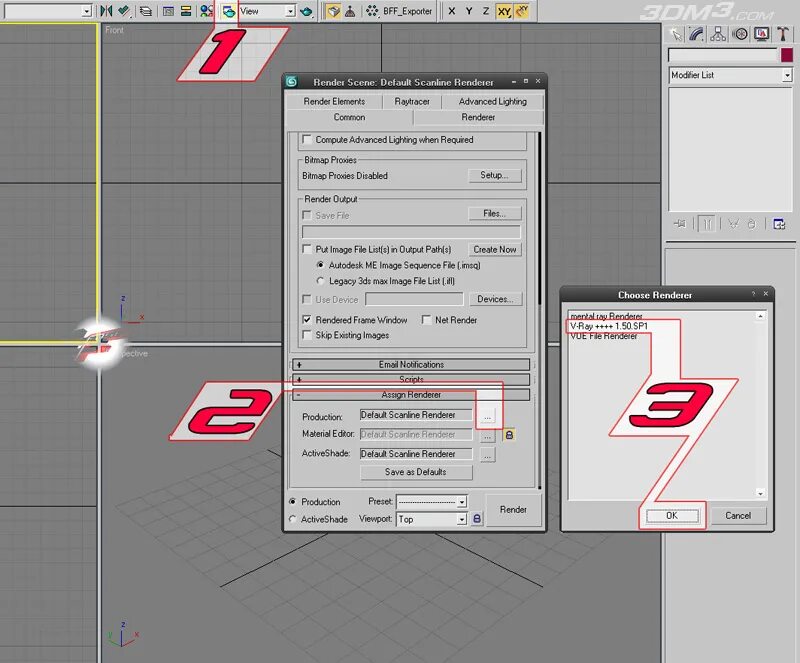The width and height of the screenshot is (800, 663).
Task: Expand the Email Notifications rollout
Action: (x=411, y=364)
